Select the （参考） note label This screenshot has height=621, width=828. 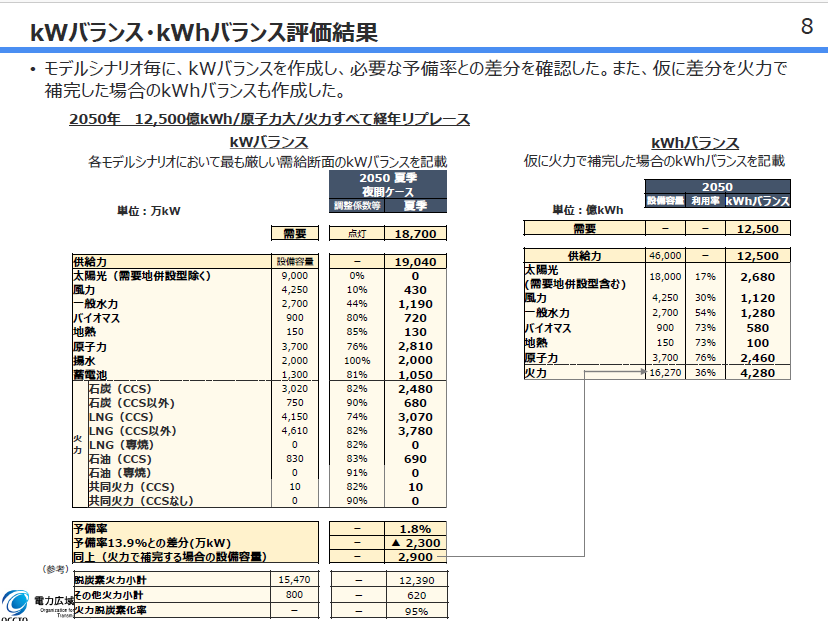point(55,569)
